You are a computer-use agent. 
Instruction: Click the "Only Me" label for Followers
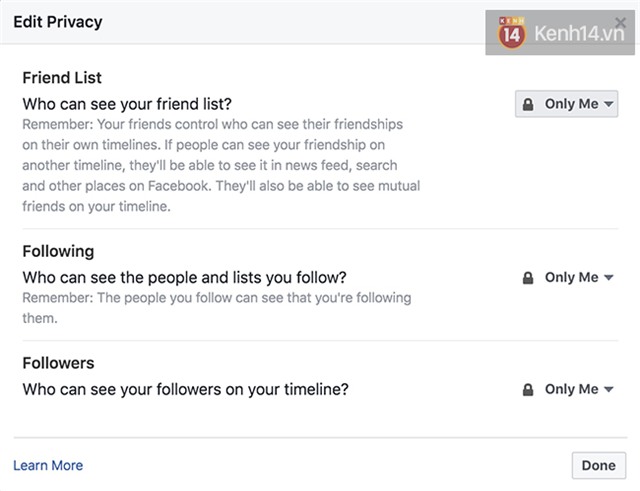[x=571, y=390]
